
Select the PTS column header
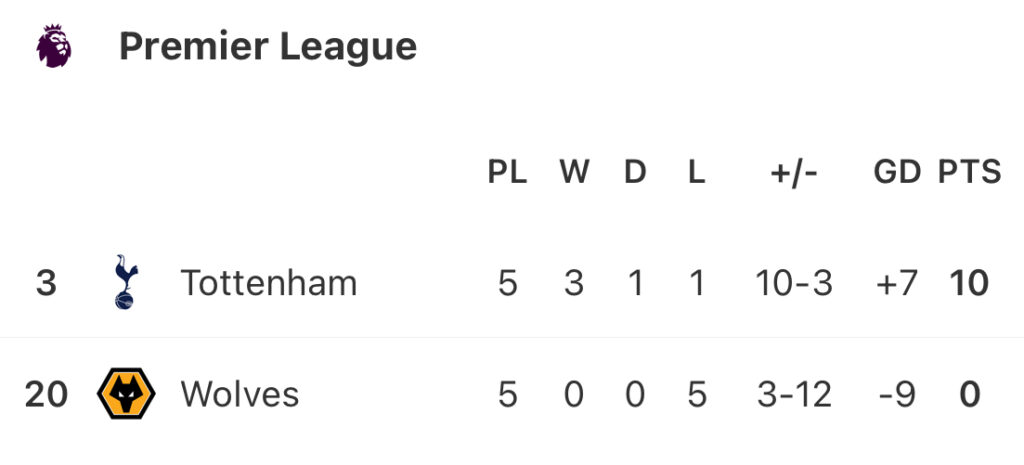click(x=970, y=172)
